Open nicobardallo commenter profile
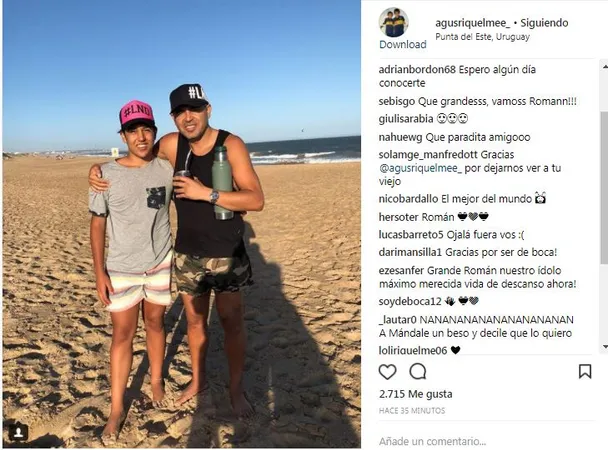The image size is (608, 450). [408, 199]
